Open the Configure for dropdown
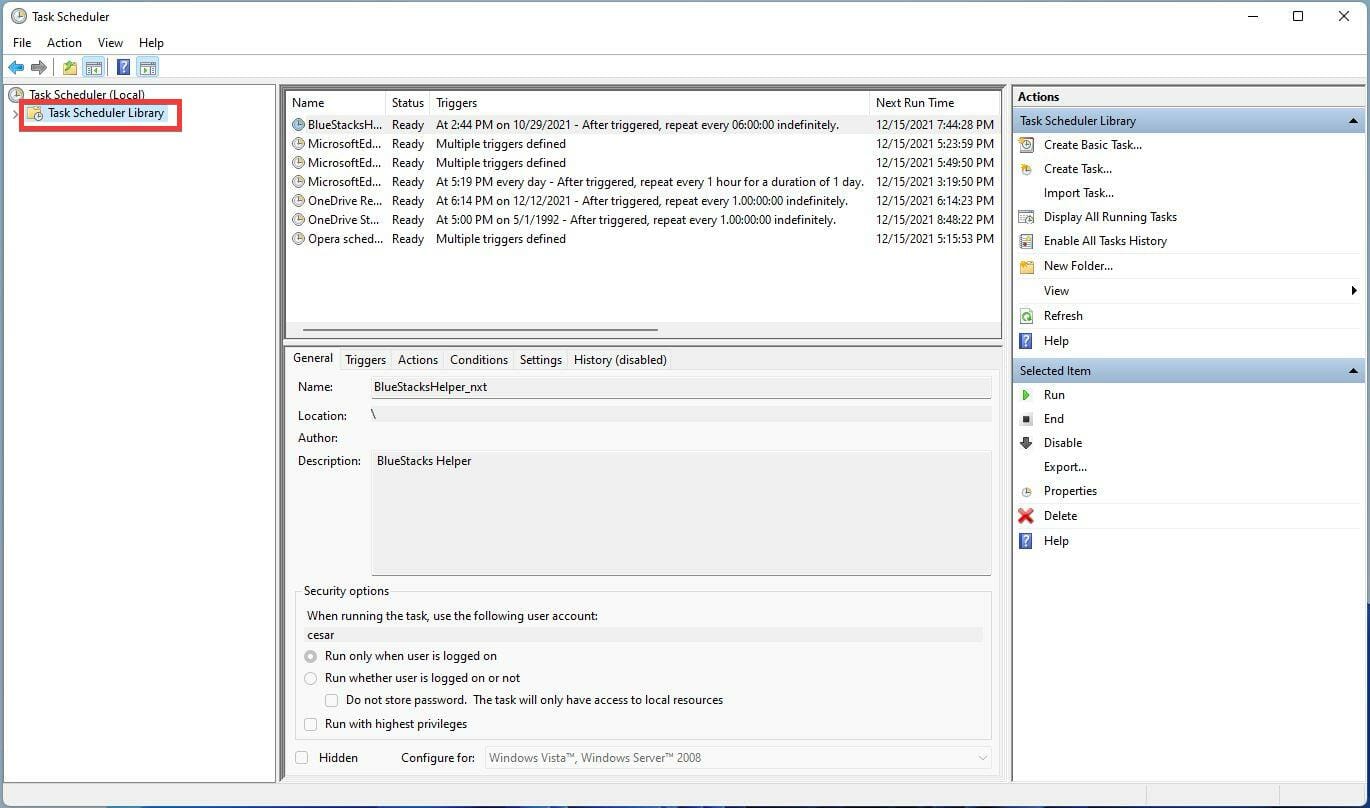1370x808 pixels. point(738,758)
